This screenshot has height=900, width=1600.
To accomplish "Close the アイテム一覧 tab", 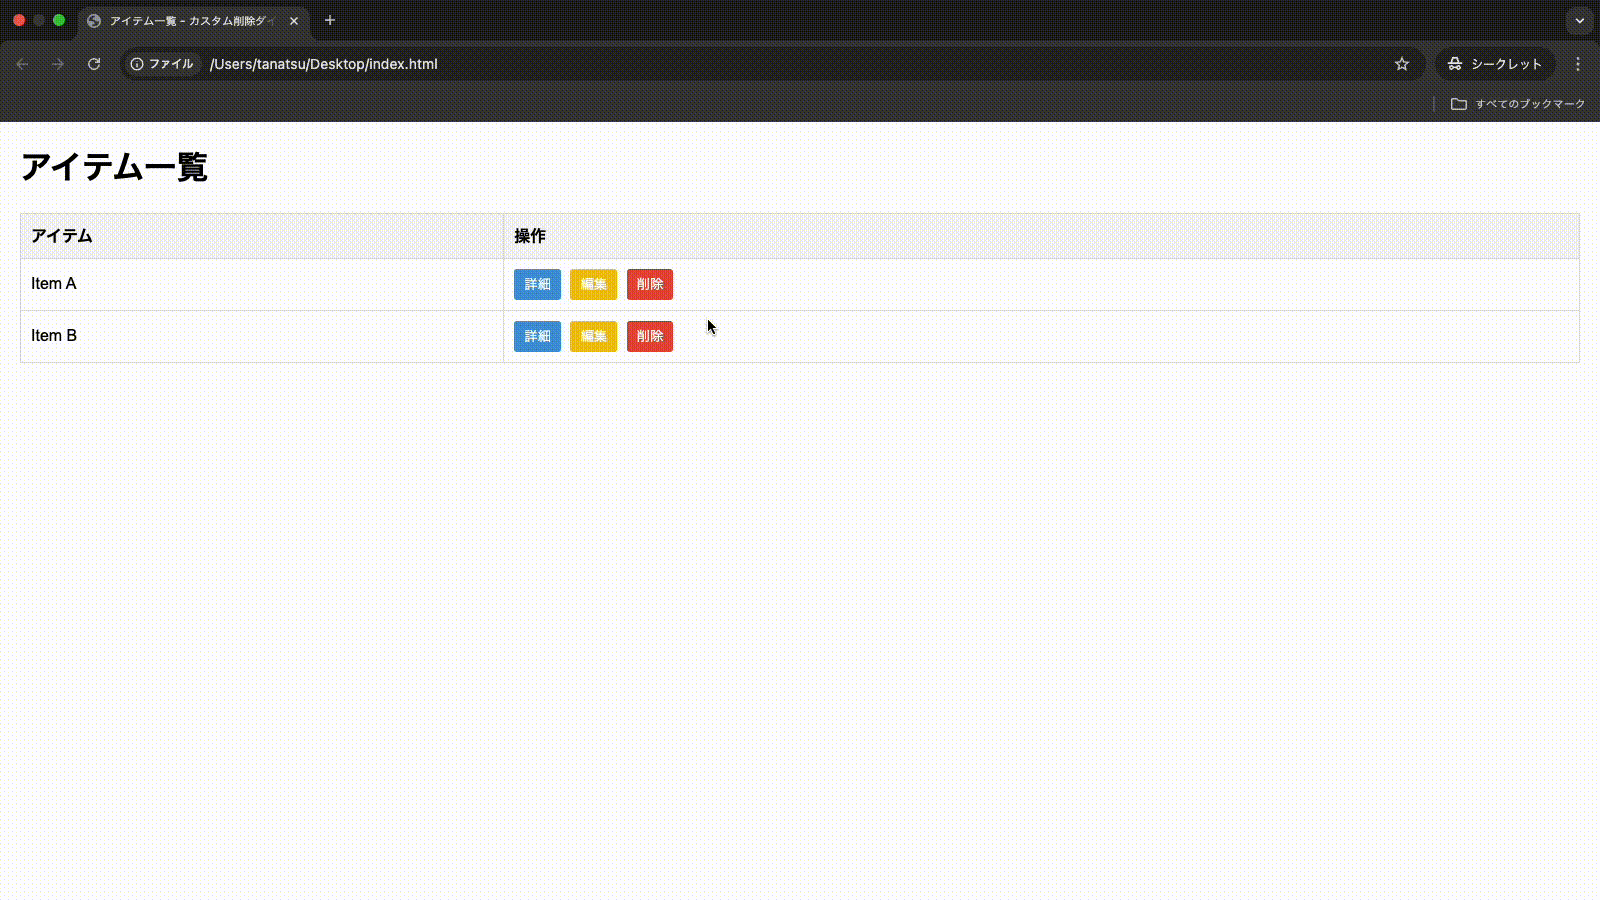I will [x=294, y=21].
